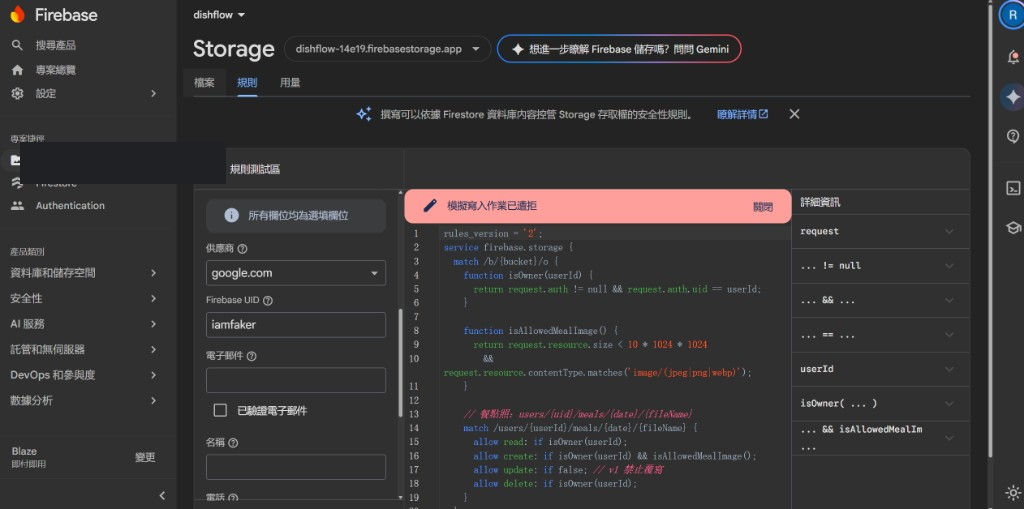Click the help icon beside 名稱
The width and height of the screenshot is (1024, 509).
233,442
